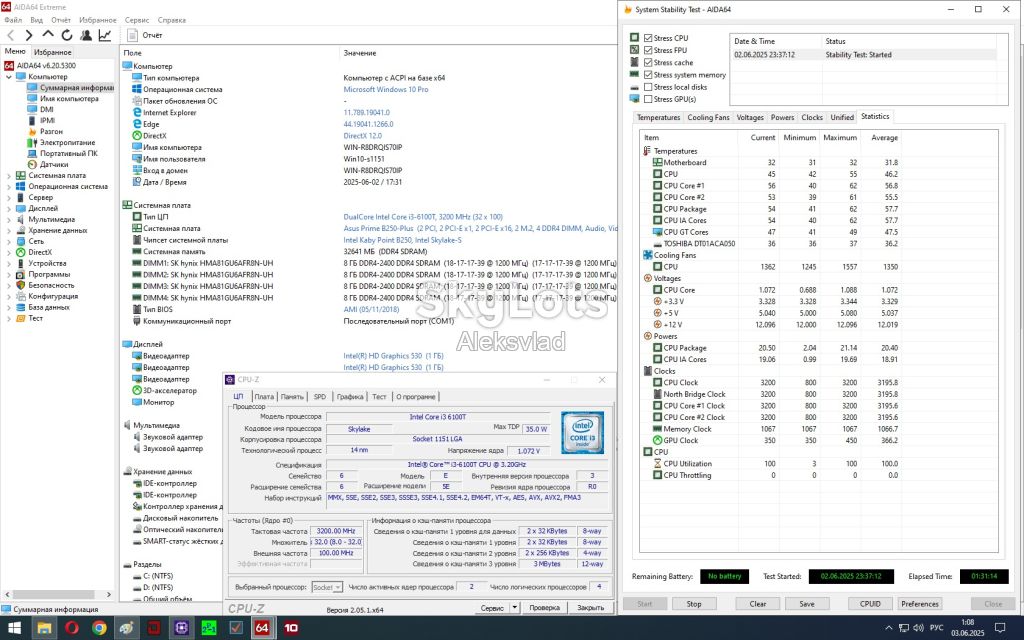
Task: Expand Хранение данных tree node
Action: [8, 231]
